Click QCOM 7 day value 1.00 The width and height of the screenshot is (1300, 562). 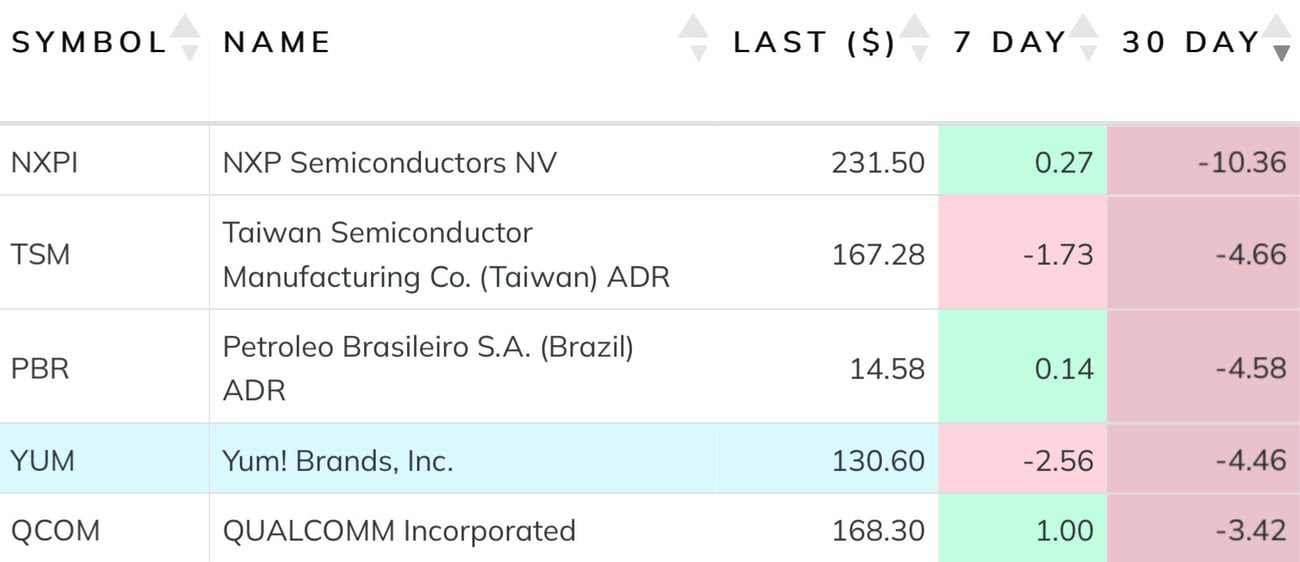[1065, 530]
